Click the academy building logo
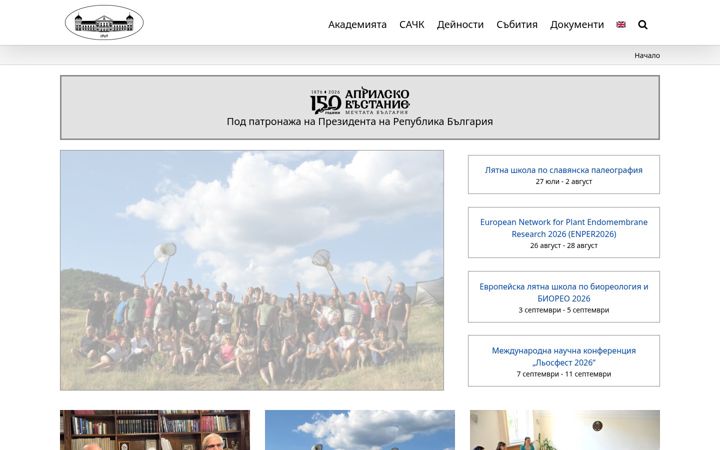This screenshot has height=450, width=720. (x=104, y=22)
